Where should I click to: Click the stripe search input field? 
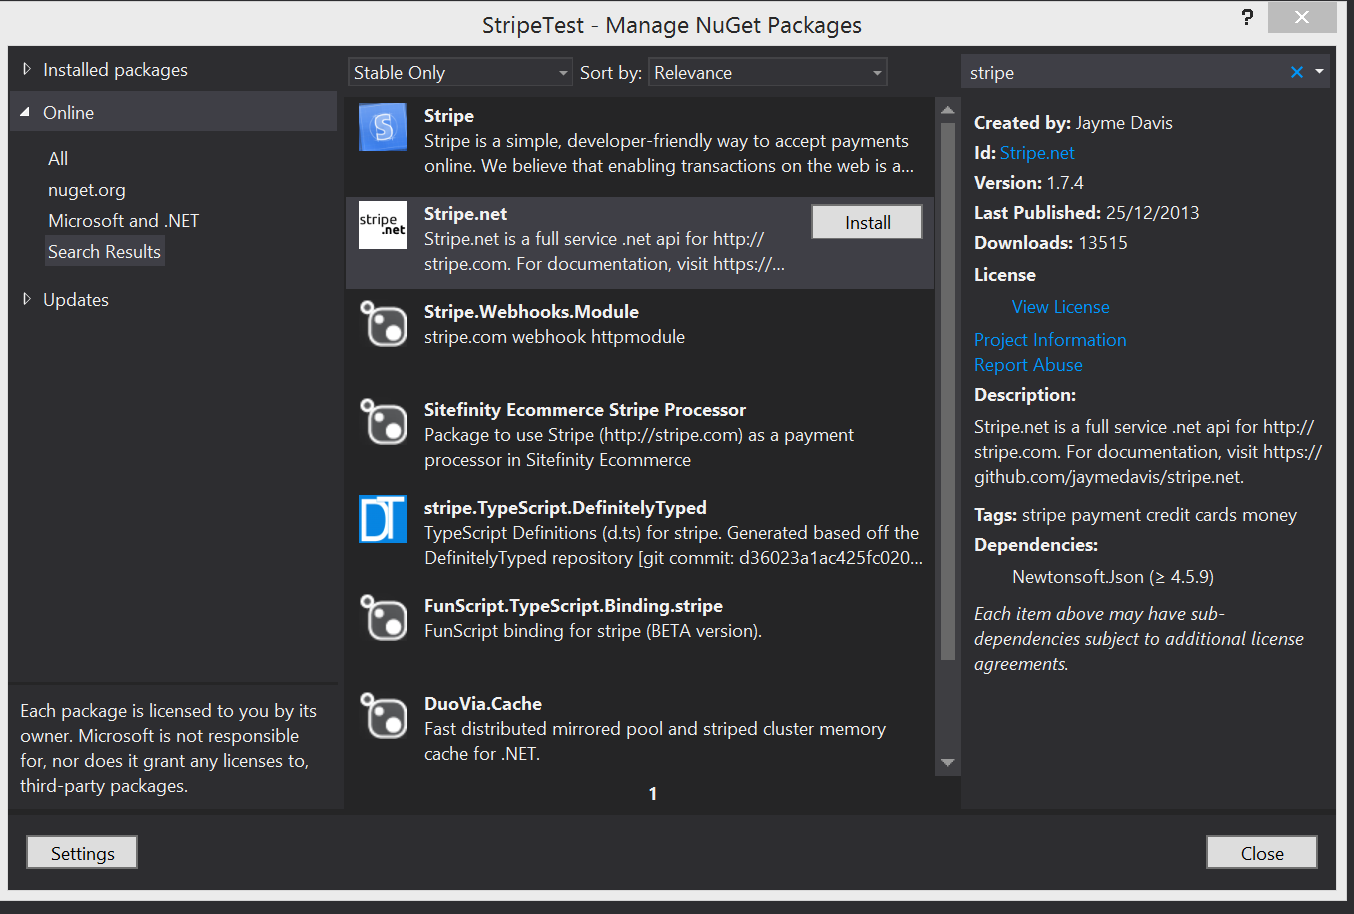[x=1125, y=72]
